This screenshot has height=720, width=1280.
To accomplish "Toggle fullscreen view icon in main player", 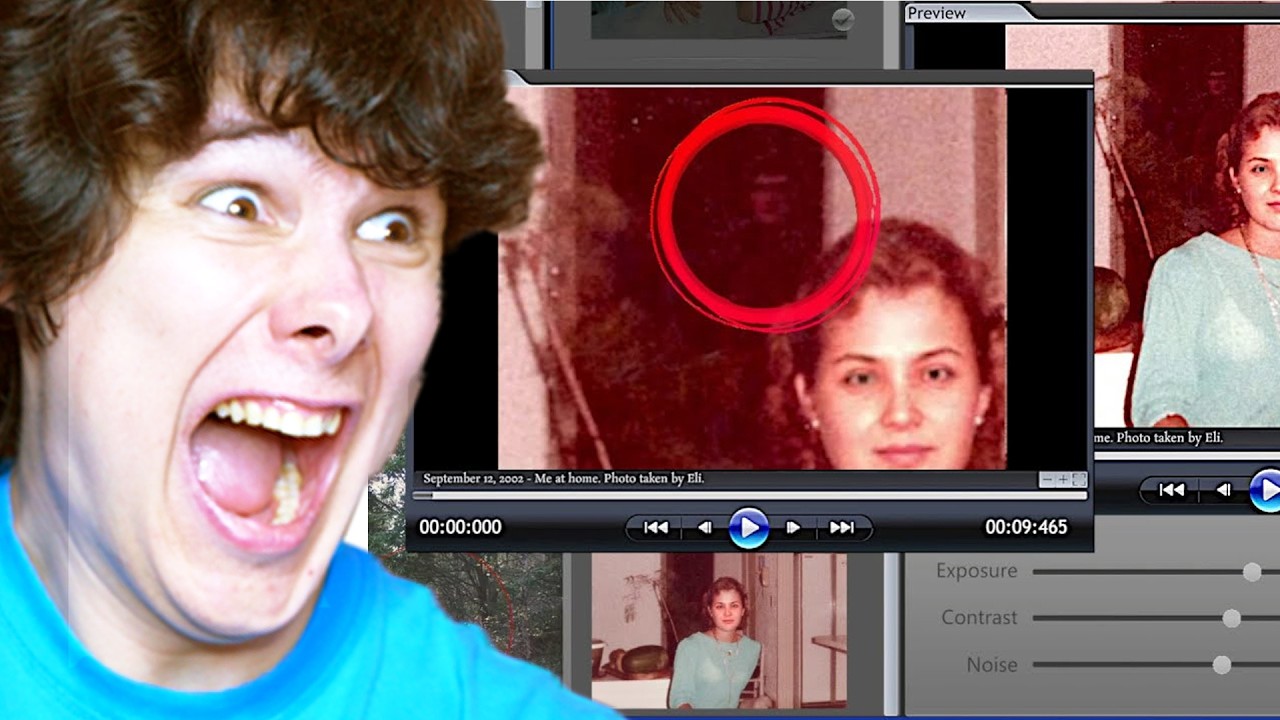I will click(1078, 480).
